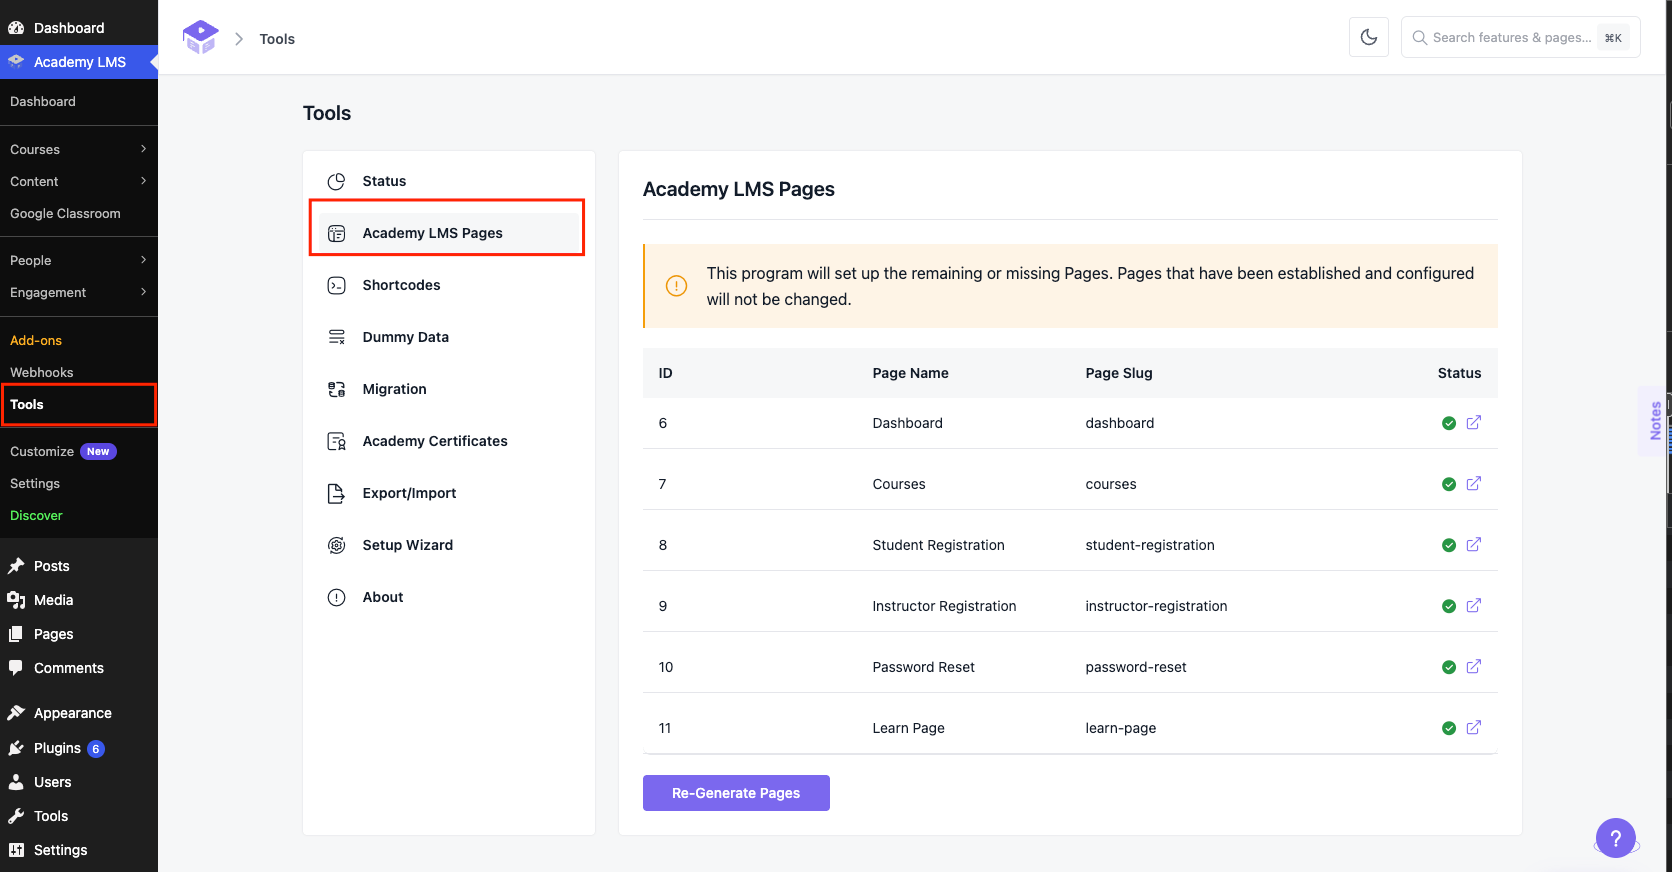The width and height of the screenshot is (1672, 872).
Task: Open WordPress Media menu
Action: point(79,600)
